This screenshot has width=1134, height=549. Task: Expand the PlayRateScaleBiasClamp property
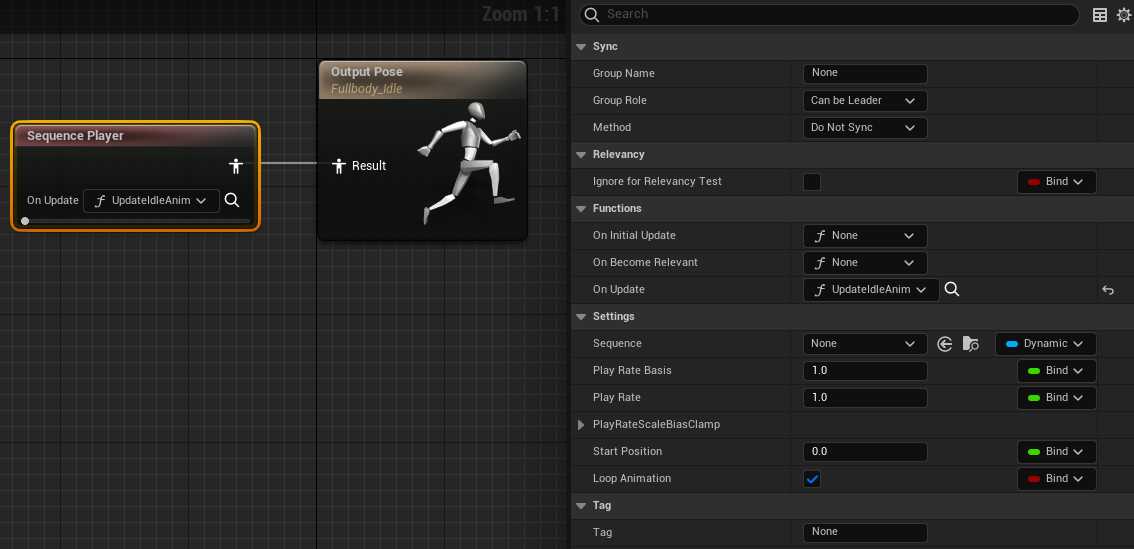pyautogui.click(x=582, y=425)
